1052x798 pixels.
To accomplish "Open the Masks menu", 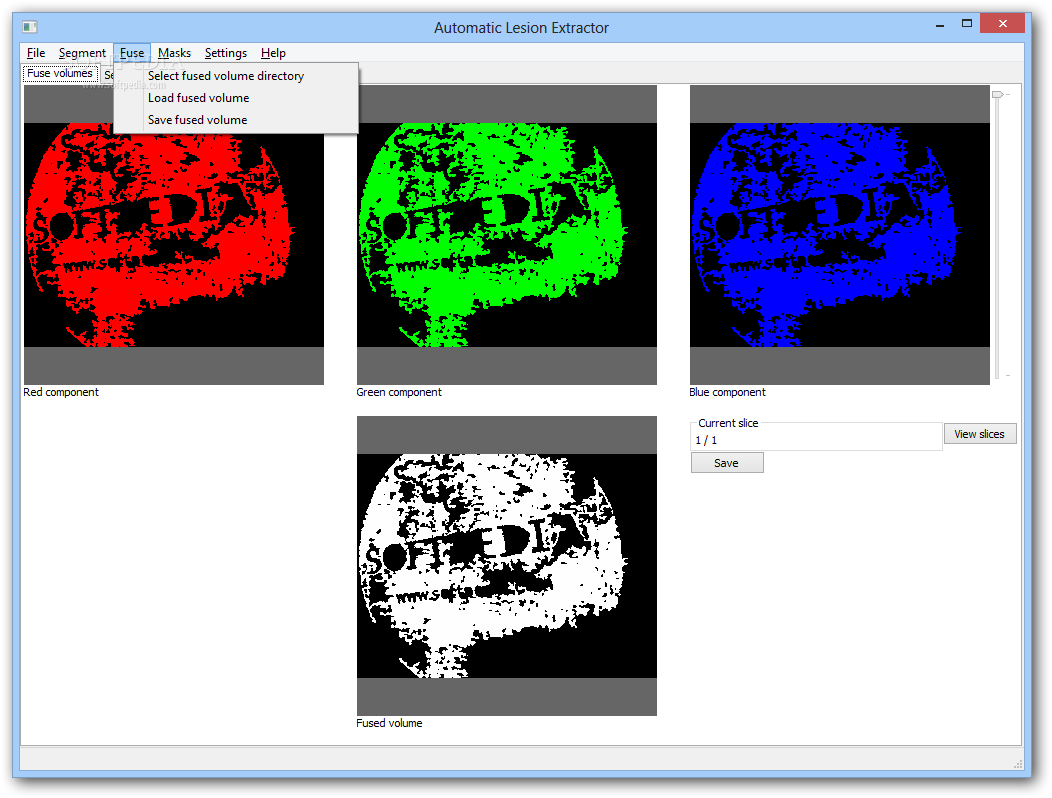I will click(x=174, y=53).
